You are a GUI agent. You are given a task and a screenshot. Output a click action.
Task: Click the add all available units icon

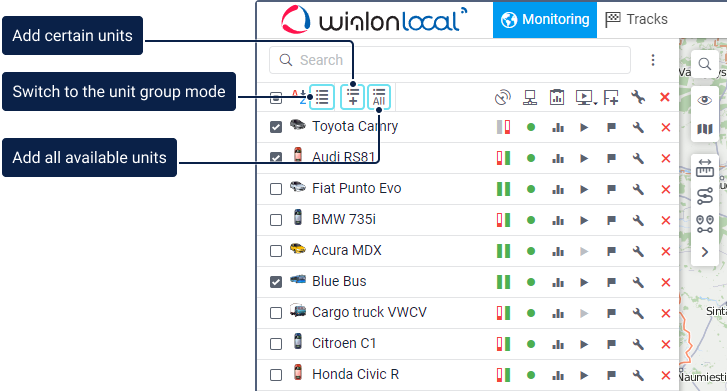[379, 97]
